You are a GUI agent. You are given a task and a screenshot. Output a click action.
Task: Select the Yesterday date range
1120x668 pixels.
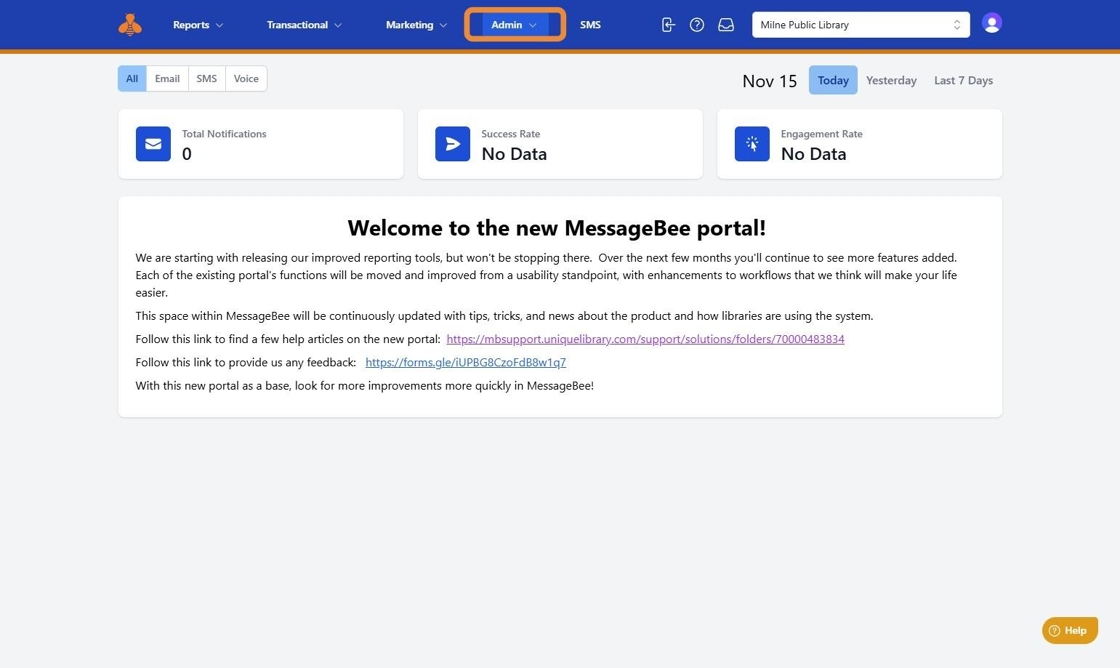coord(891,80)
